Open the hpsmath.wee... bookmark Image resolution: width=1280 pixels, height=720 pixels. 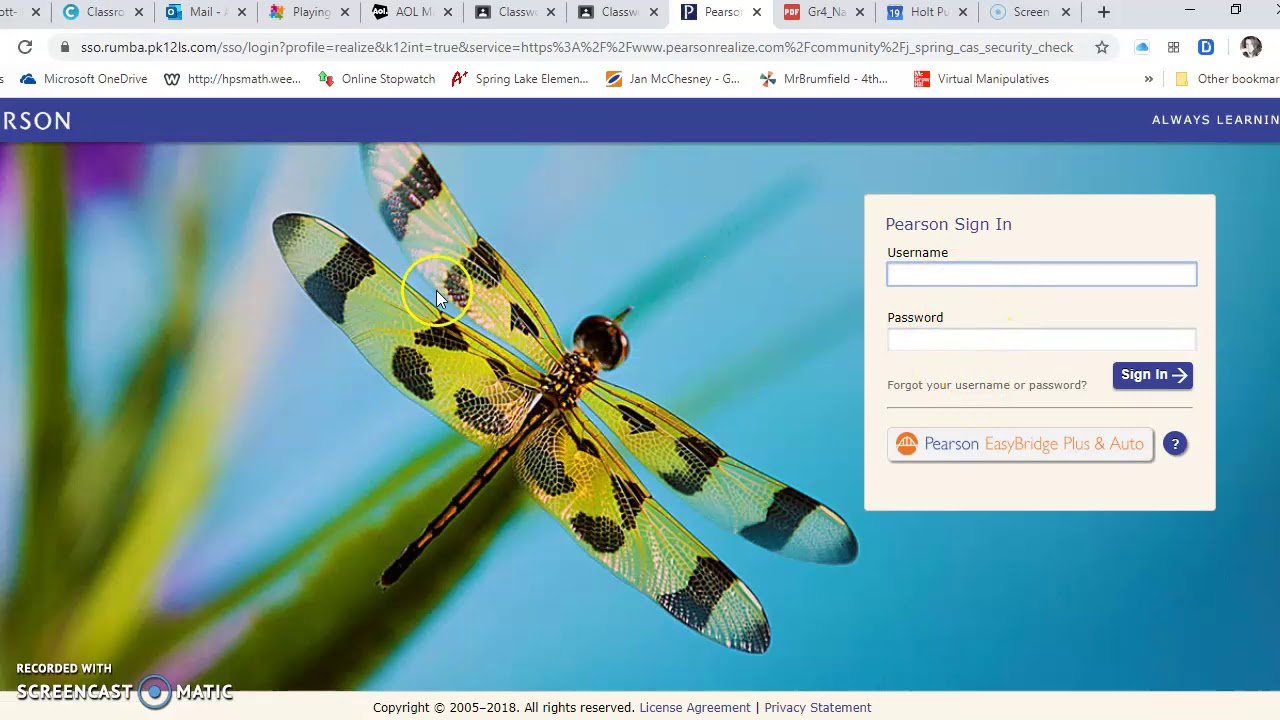pos(232,79)
